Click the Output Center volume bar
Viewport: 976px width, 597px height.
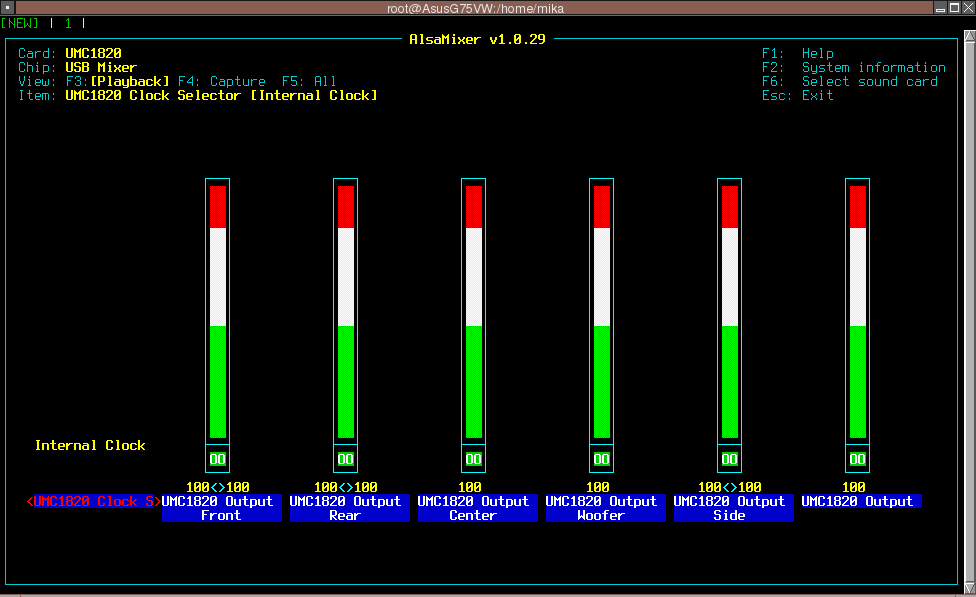coord(474,312)
